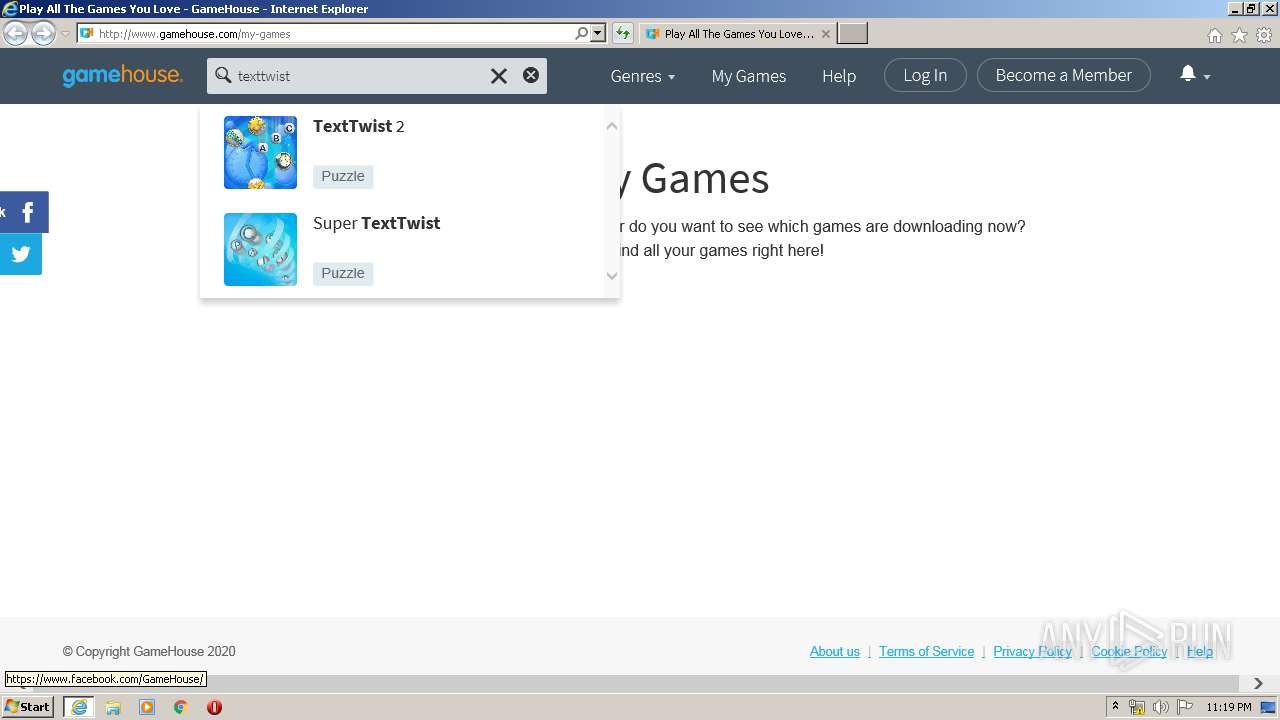Open the Help navigation item
The image size is (1280, 720).
(x=839, y=76)
